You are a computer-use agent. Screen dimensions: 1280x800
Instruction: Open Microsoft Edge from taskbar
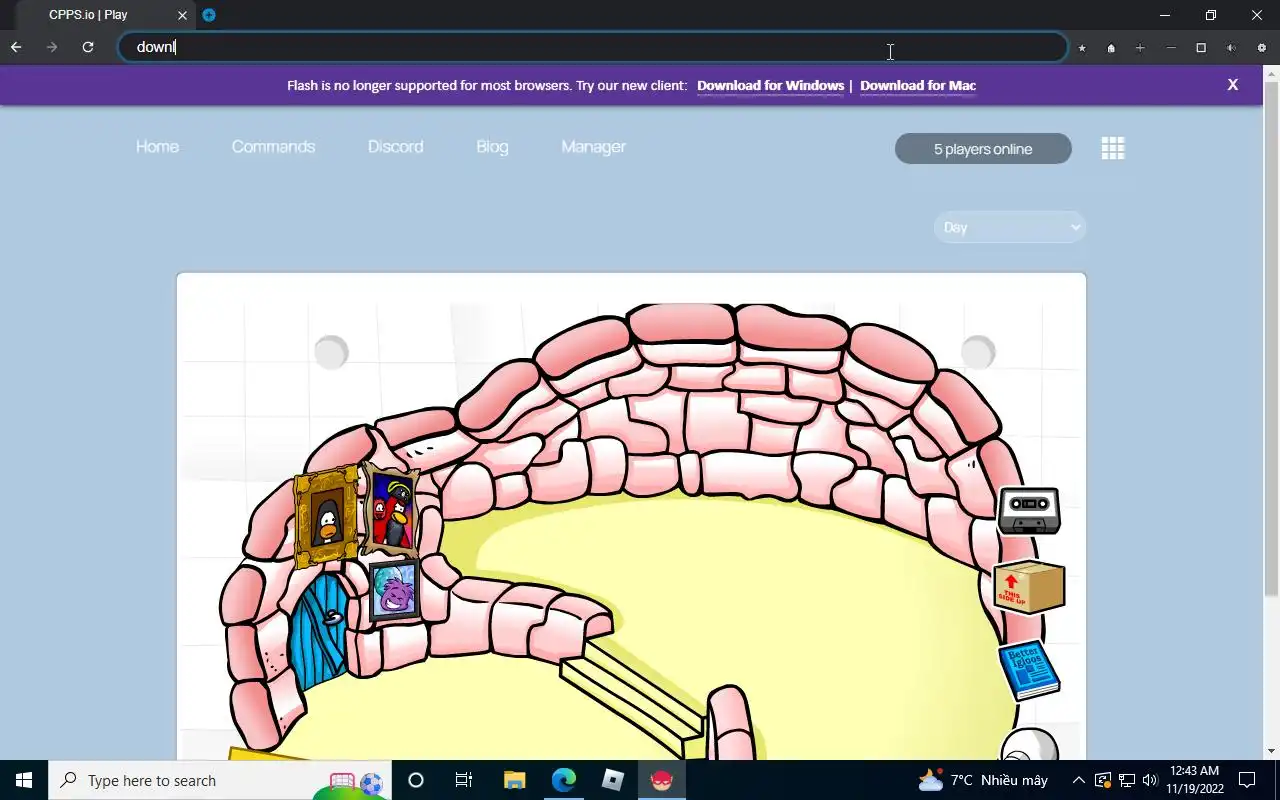click(x=564, y=780)
